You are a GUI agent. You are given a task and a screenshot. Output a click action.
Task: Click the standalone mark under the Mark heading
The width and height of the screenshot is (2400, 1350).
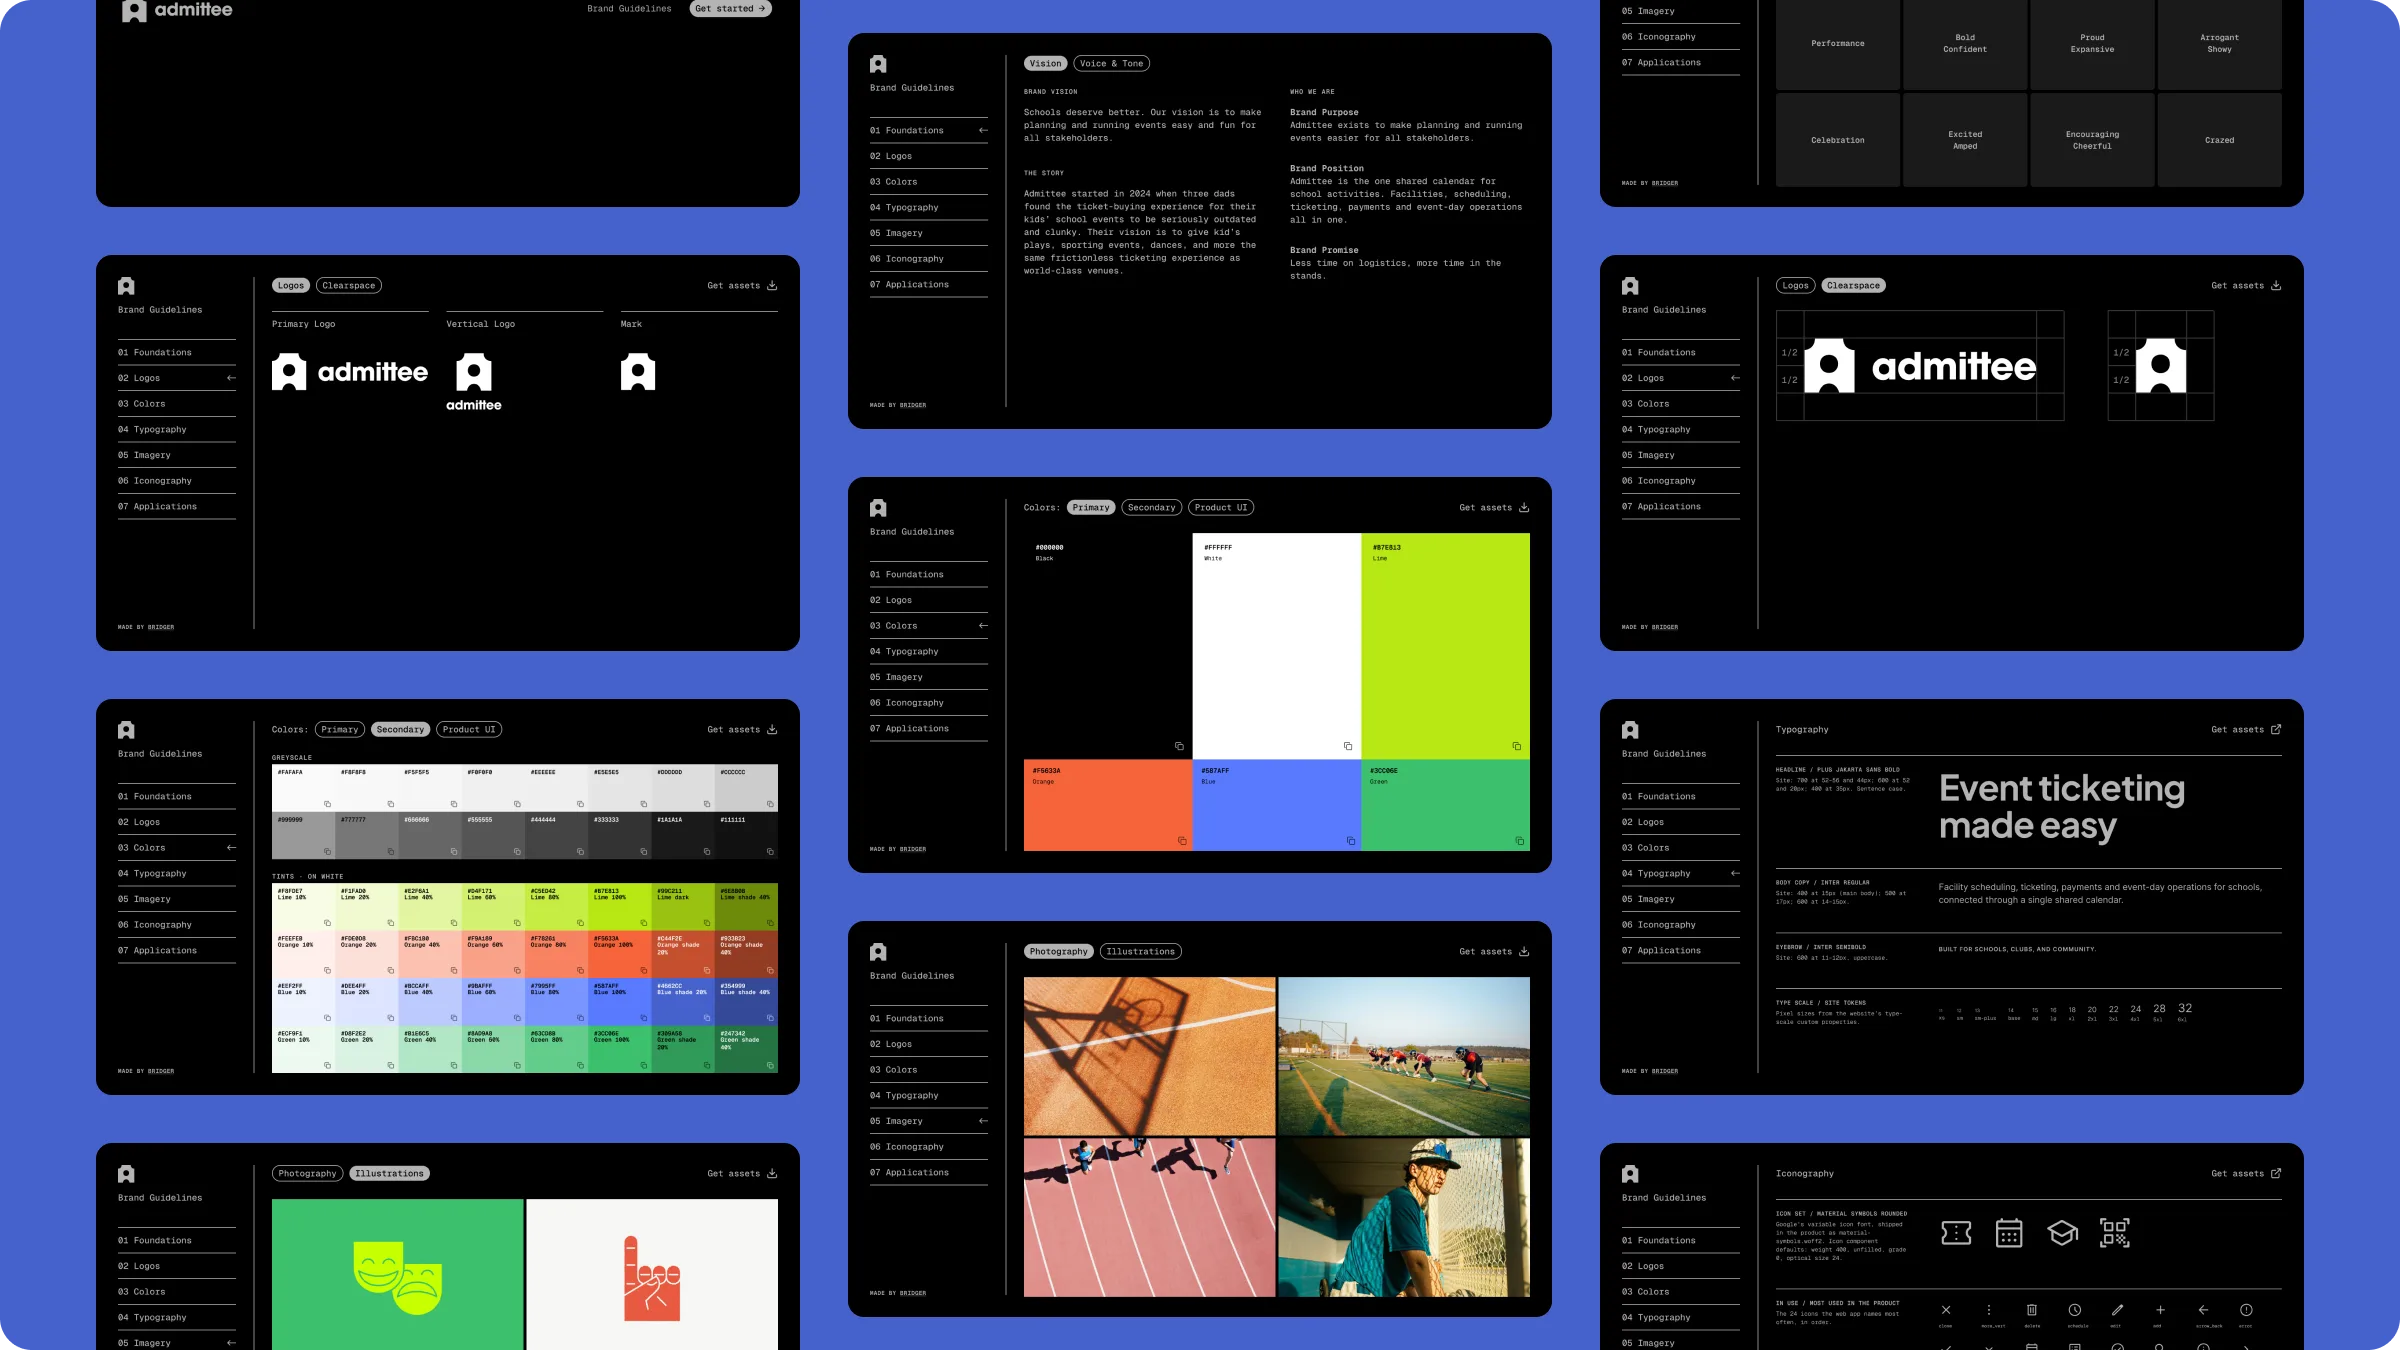point(638,372)
